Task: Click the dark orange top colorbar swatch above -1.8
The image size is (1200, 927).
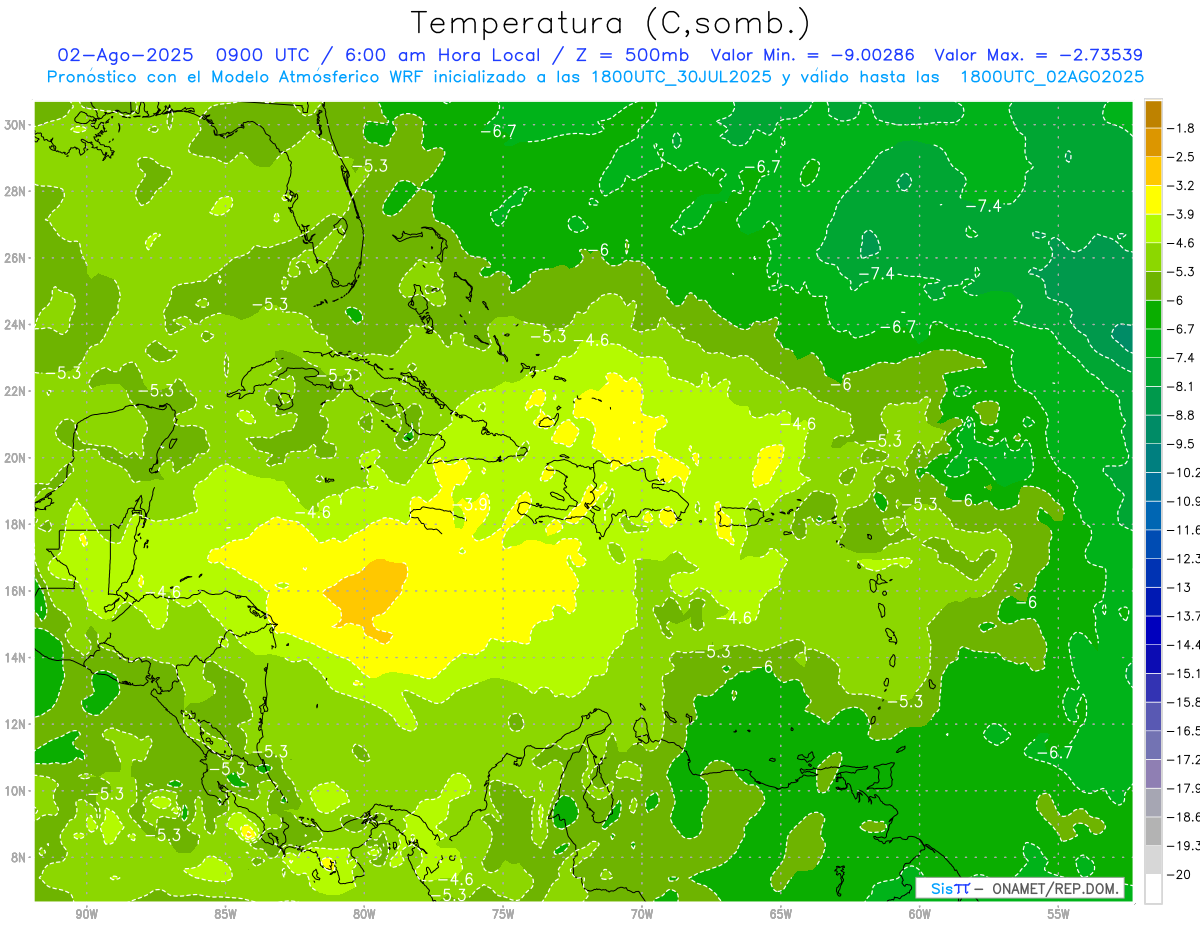Action: [x=1153, y=113]
